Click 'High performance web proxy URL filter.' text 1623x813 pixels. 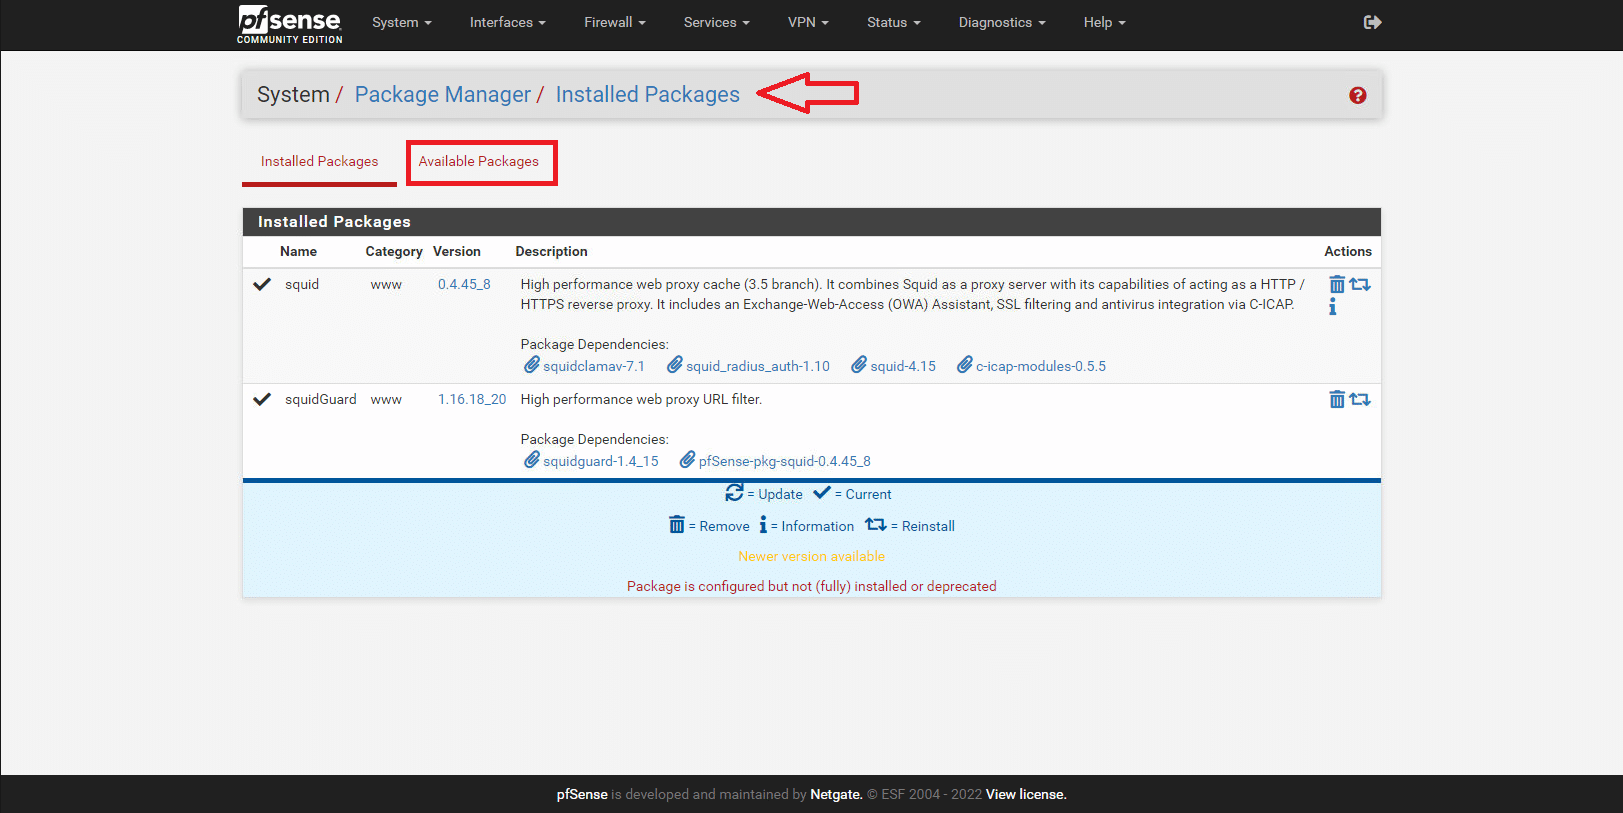pyautogui.click(x=641, y=399)
